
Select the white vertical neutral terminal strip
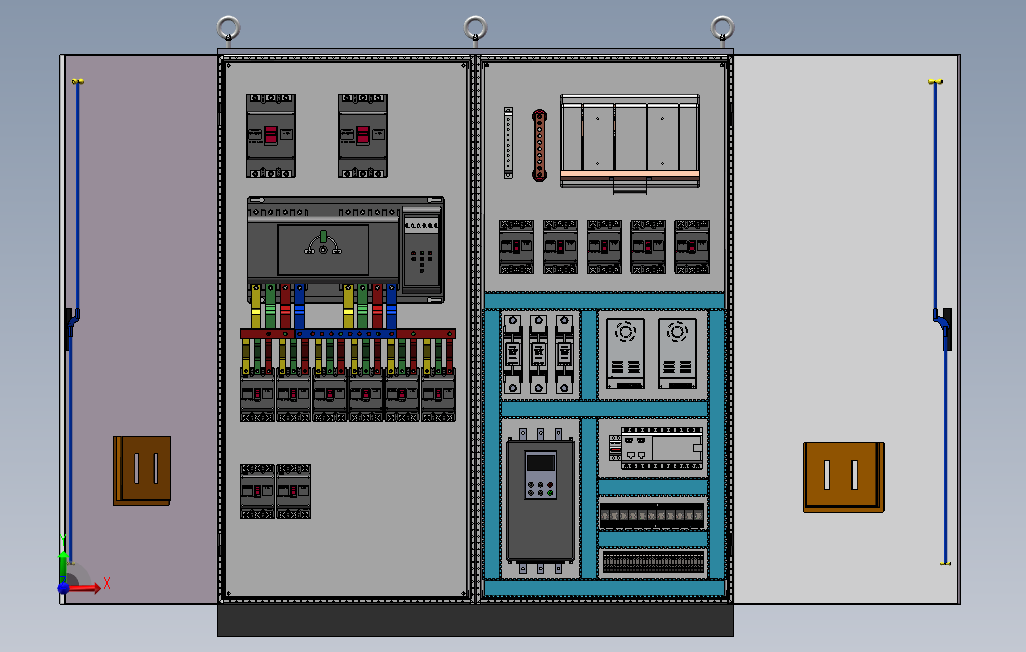[x=508, y=143]
